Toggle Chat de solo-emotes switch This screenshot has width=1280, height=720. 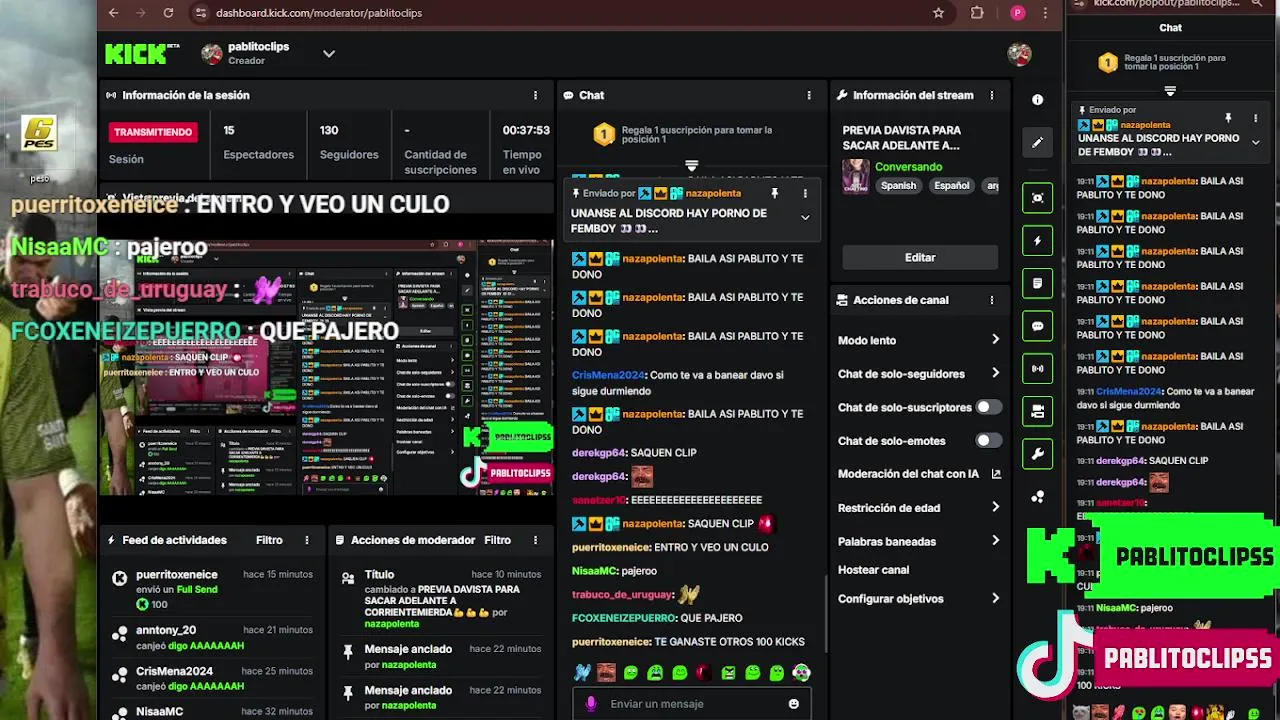tap(988, 440)
